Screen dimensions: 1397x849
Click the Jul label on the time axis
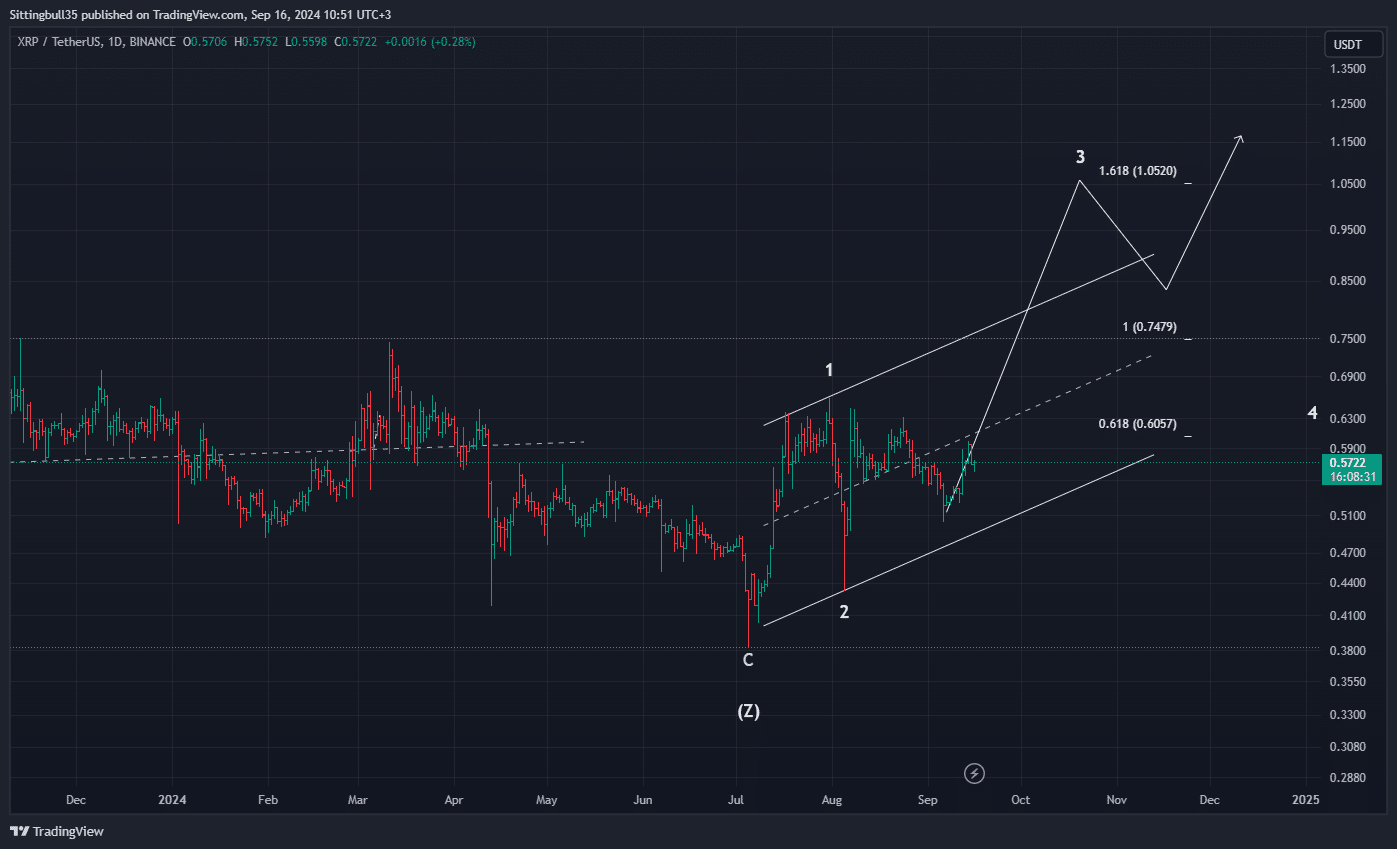736,800
